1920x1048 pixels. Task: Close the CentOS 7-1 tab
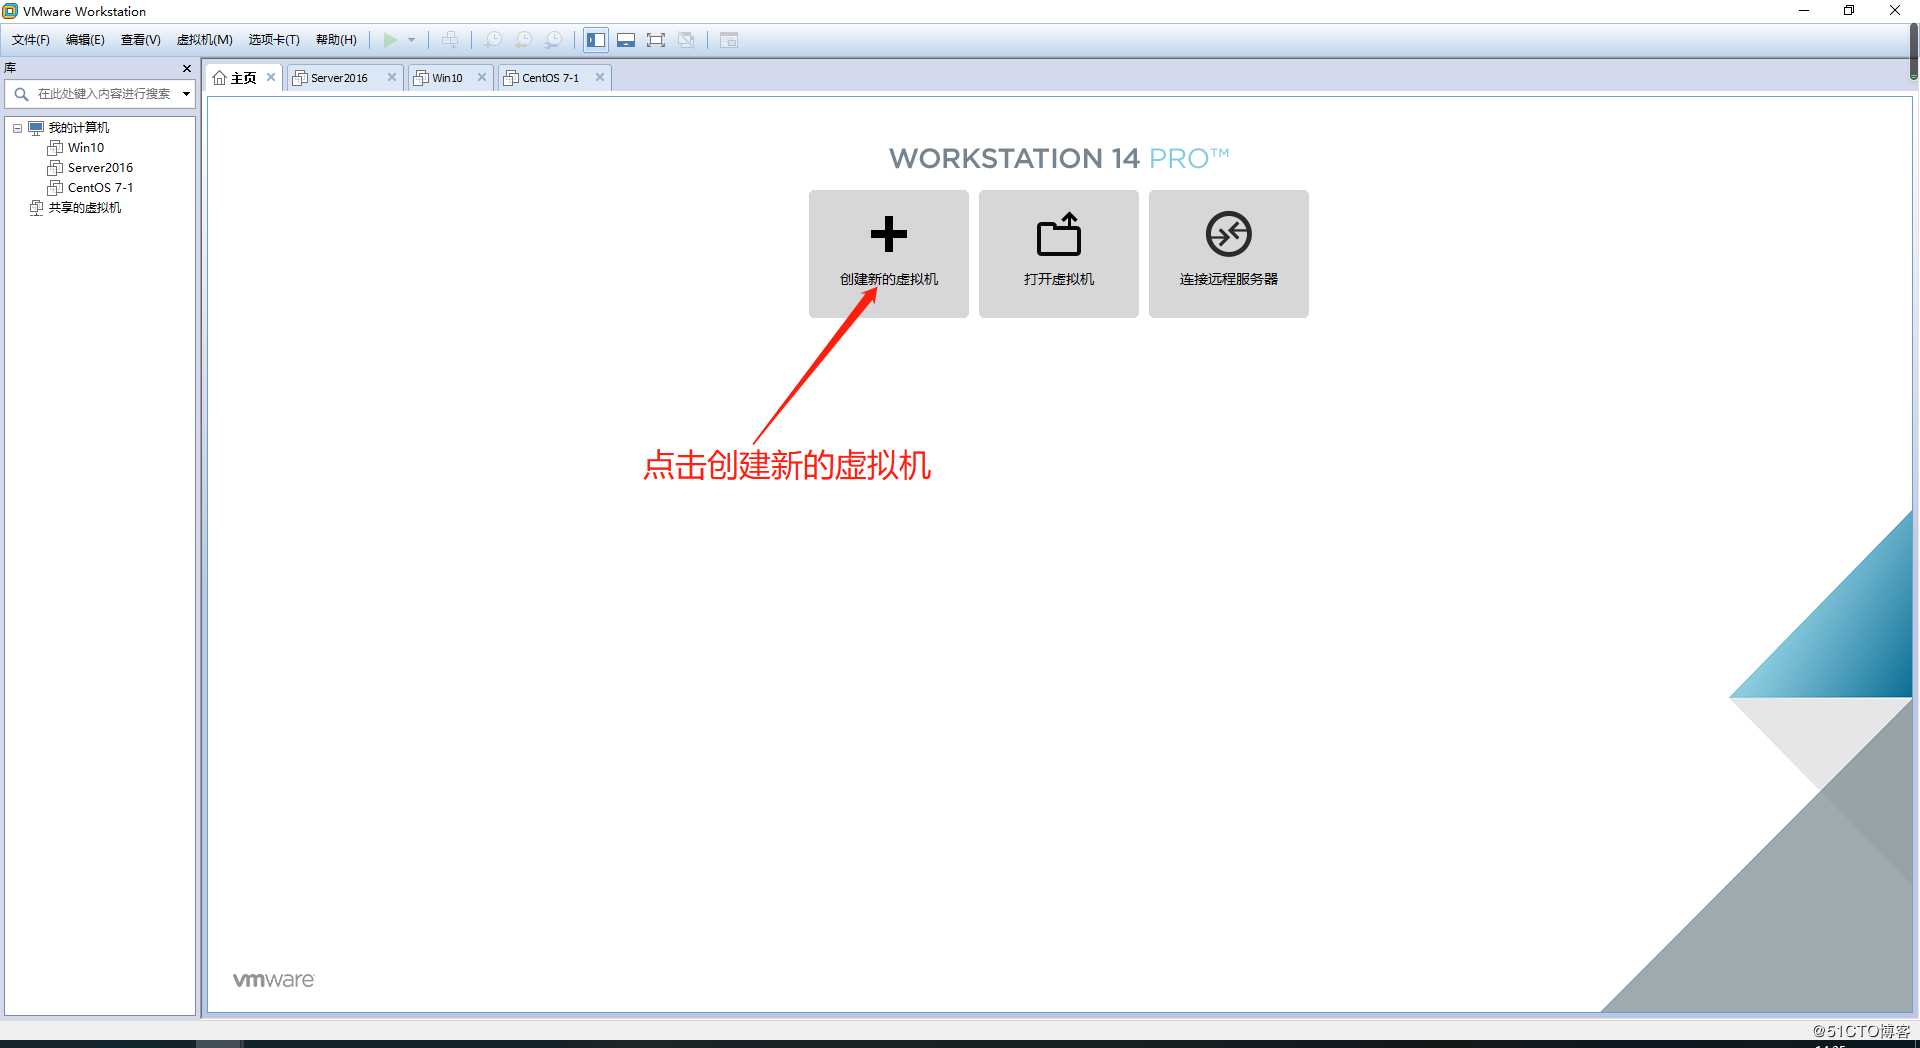point(599,77)
